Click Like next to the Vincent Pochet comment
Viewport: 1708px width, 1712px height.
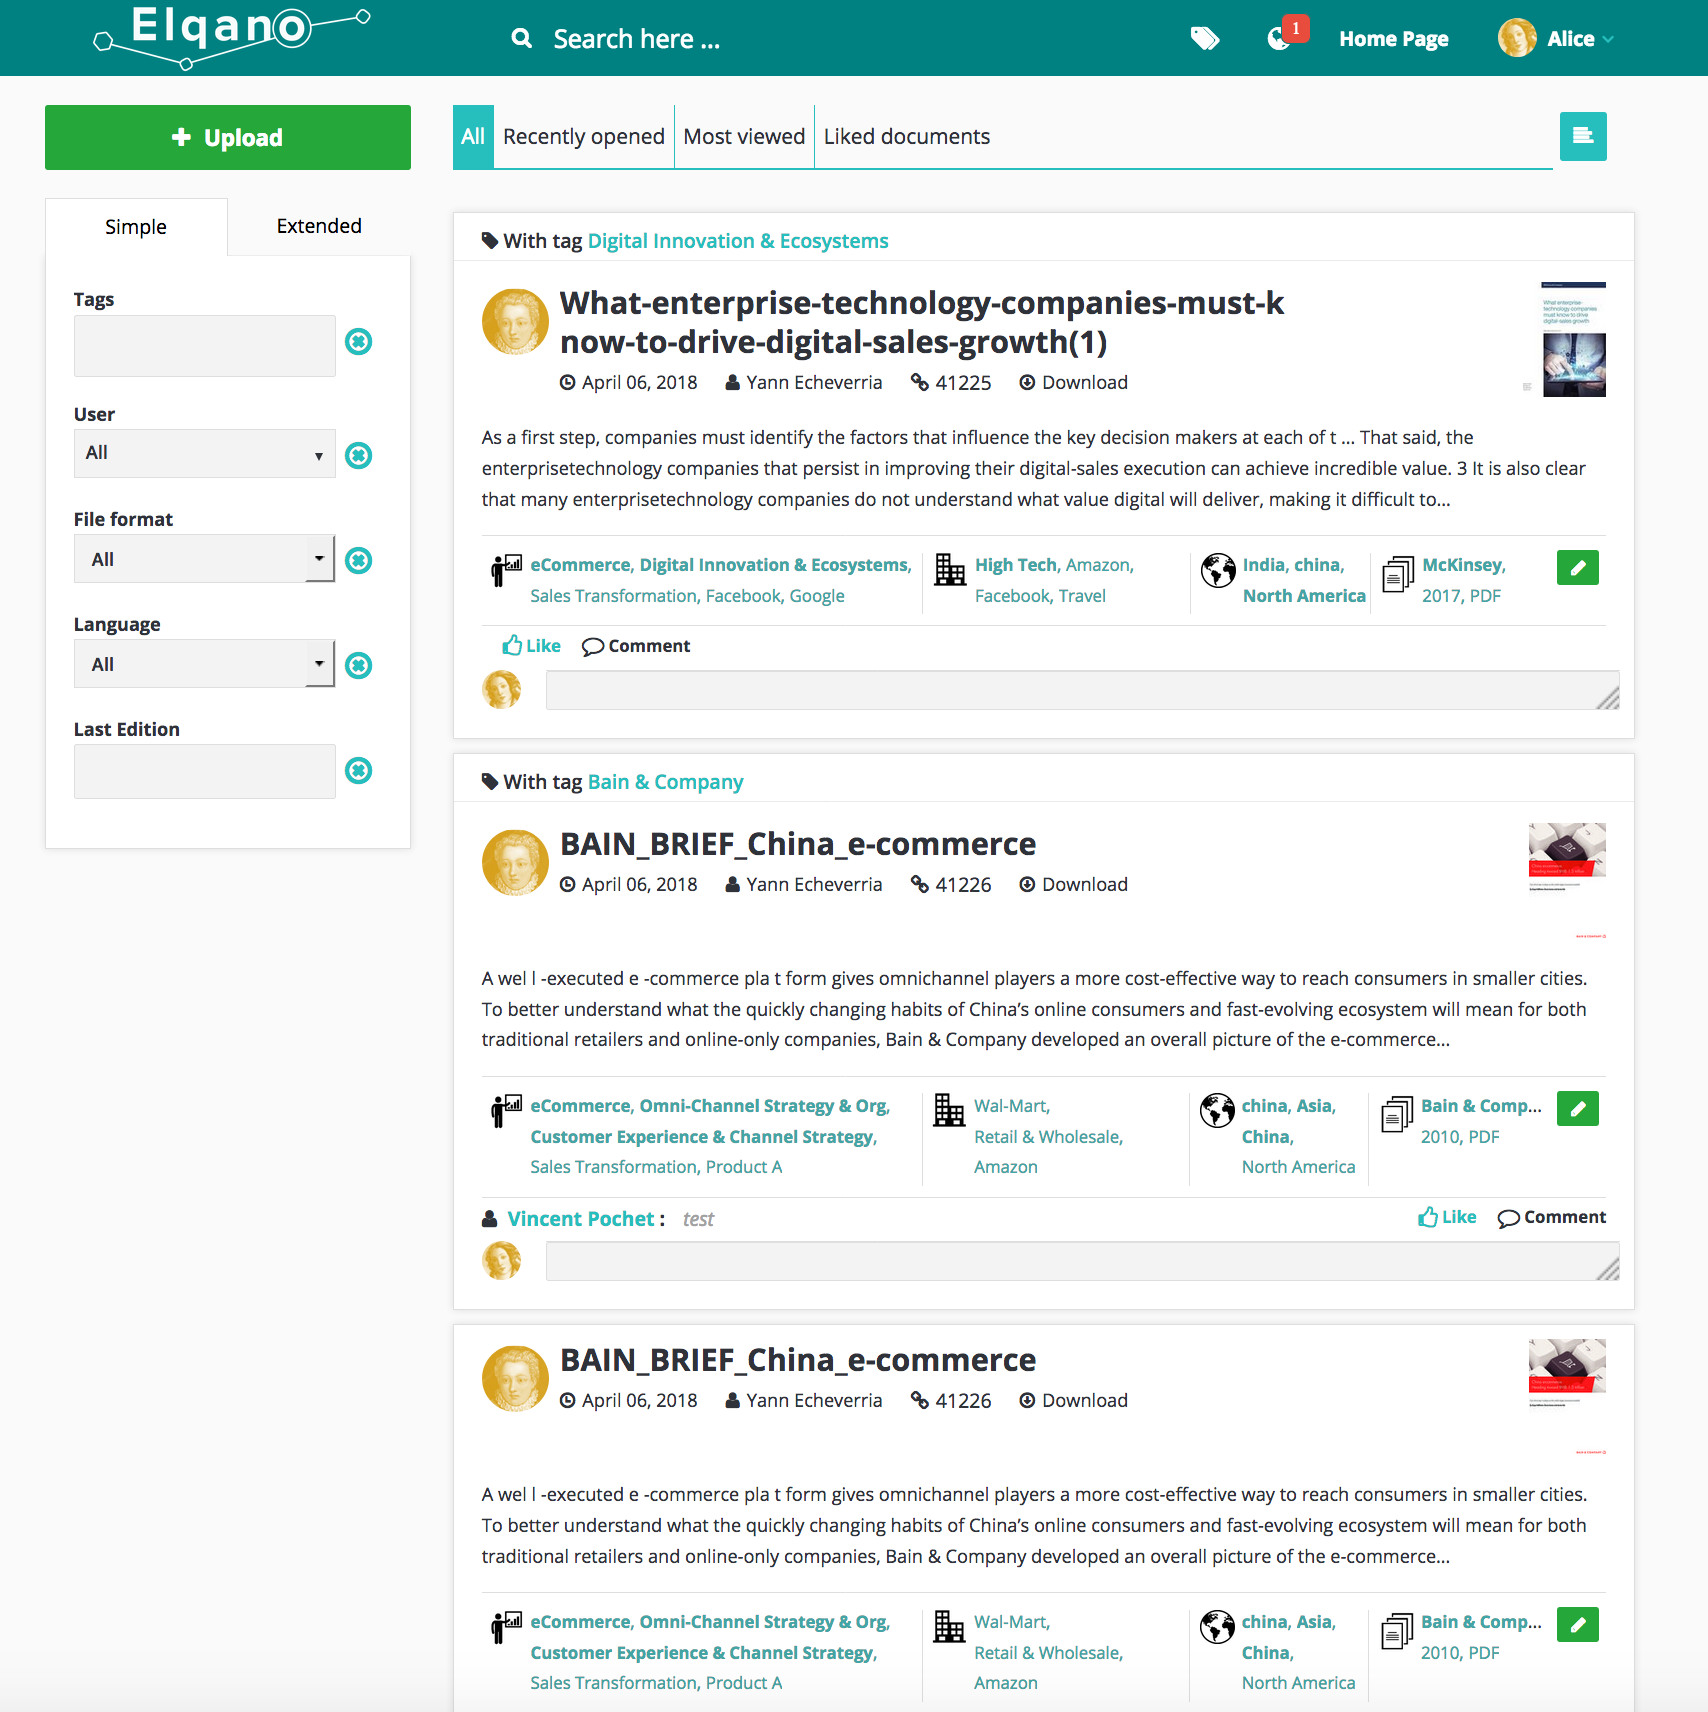coord(1447,1217)
